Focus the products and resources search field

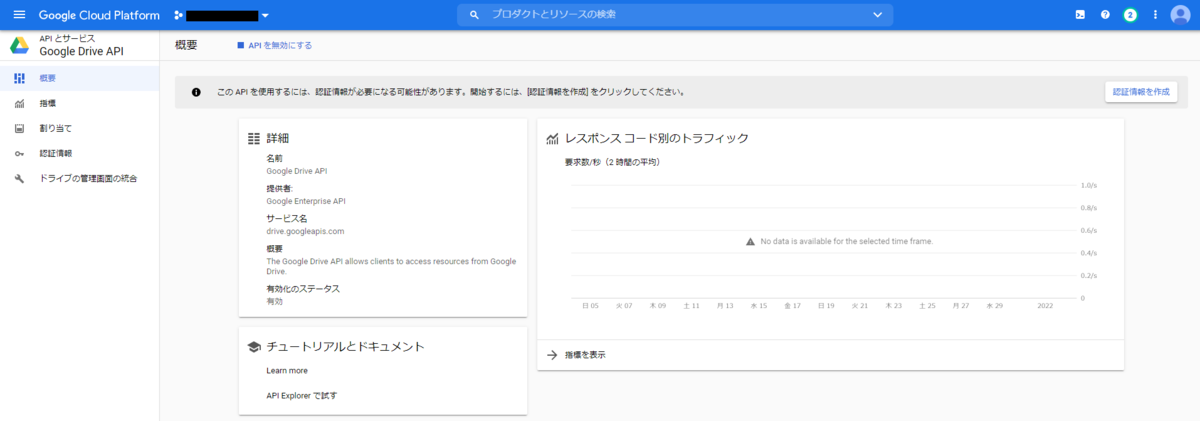(675, 15)
